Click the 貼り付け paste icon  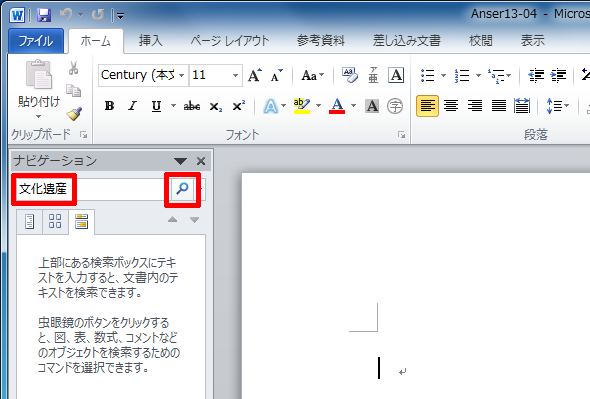(39, 75)
